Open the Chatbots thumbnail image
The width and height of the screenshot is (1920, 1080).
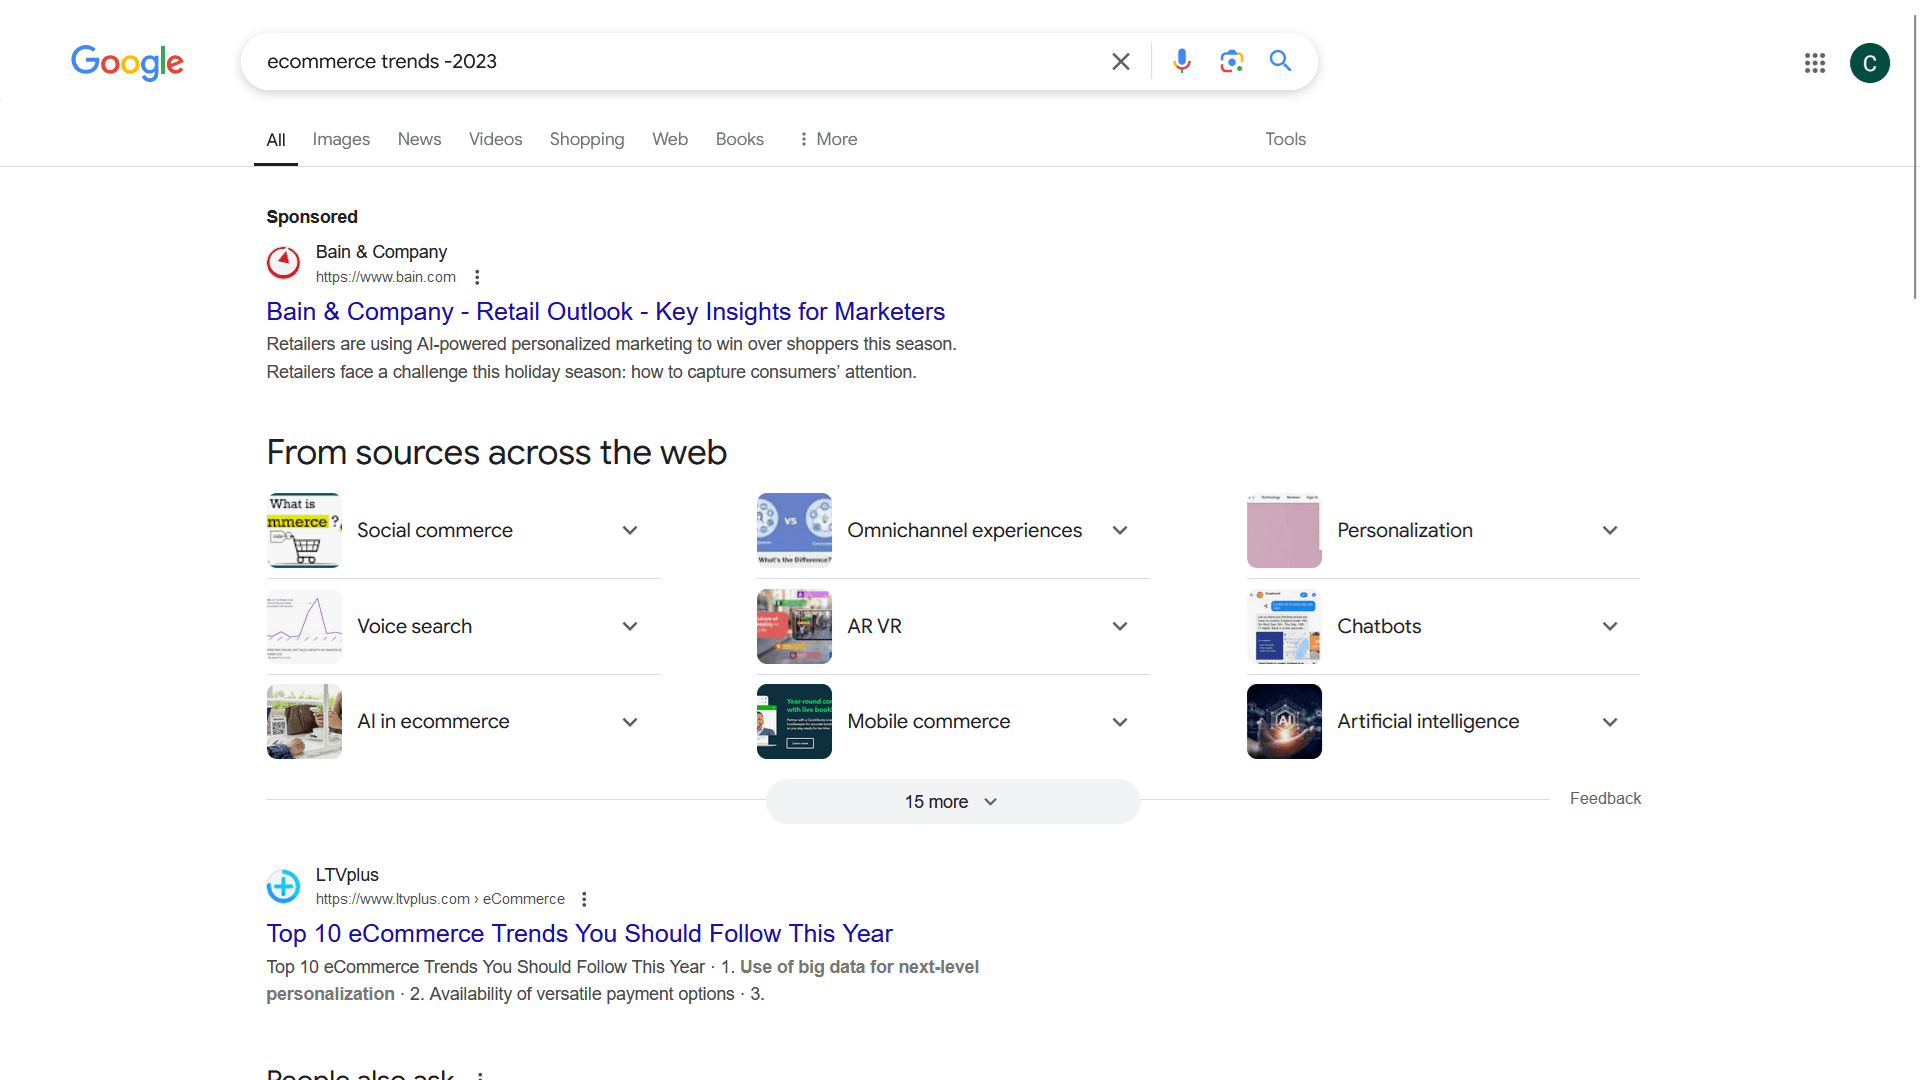pyautogui.click(x=1284, y=626)
